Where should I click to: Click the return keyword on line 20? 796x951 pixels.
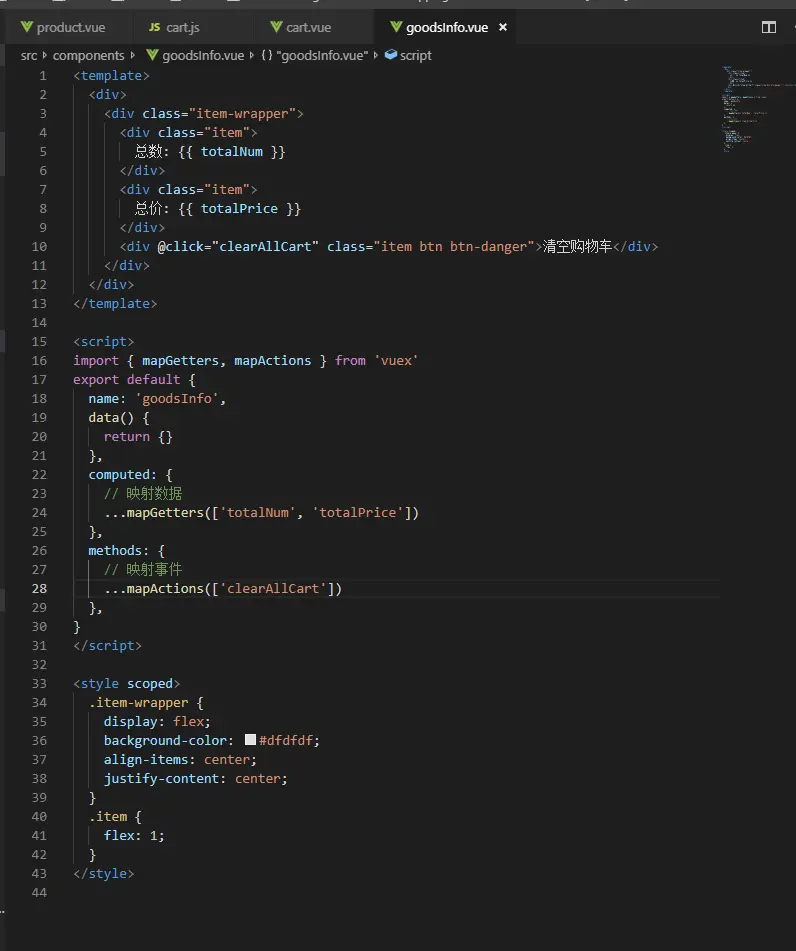(x=126, y=437)
